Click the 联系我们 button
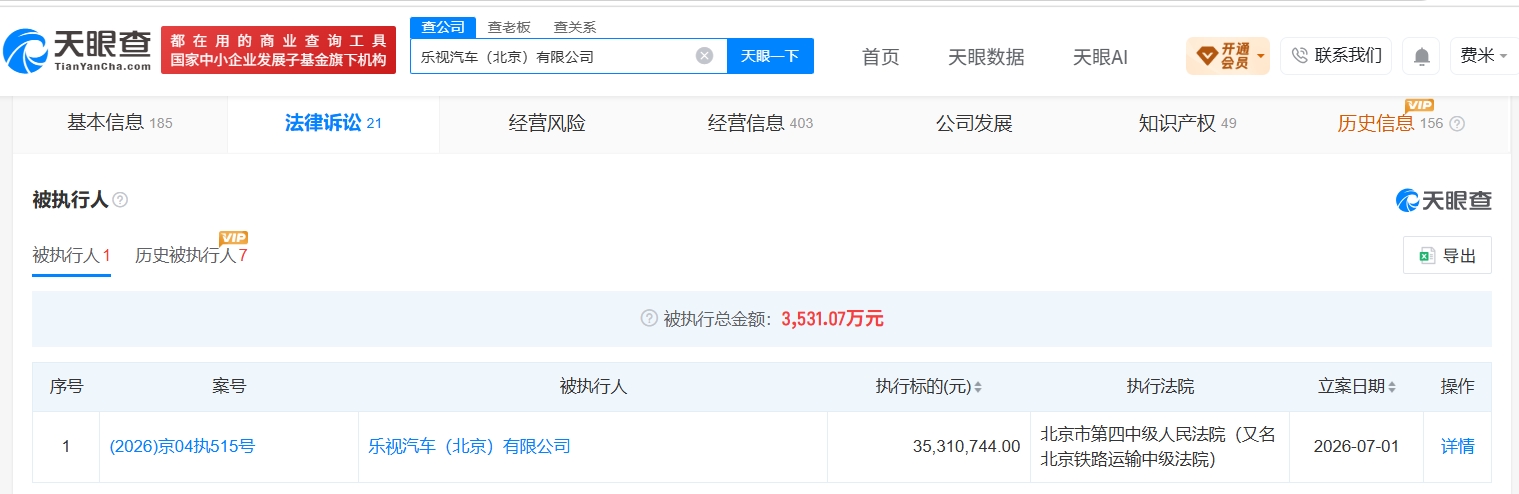This screenshot has height=494, width=1519. [1337, 56]
